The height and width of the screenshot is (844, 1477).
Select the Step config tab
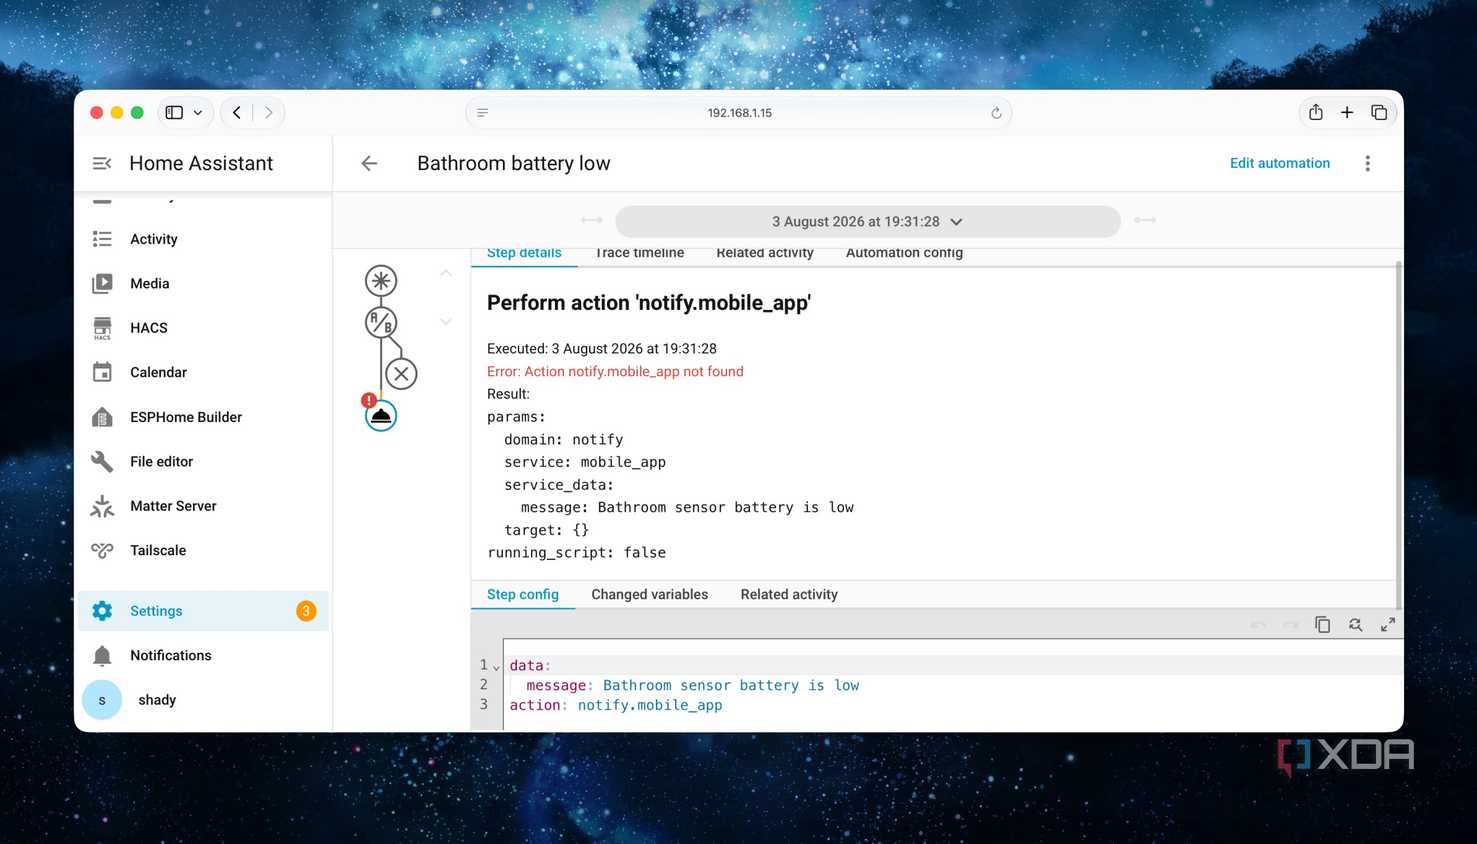(x=523, y=594)
